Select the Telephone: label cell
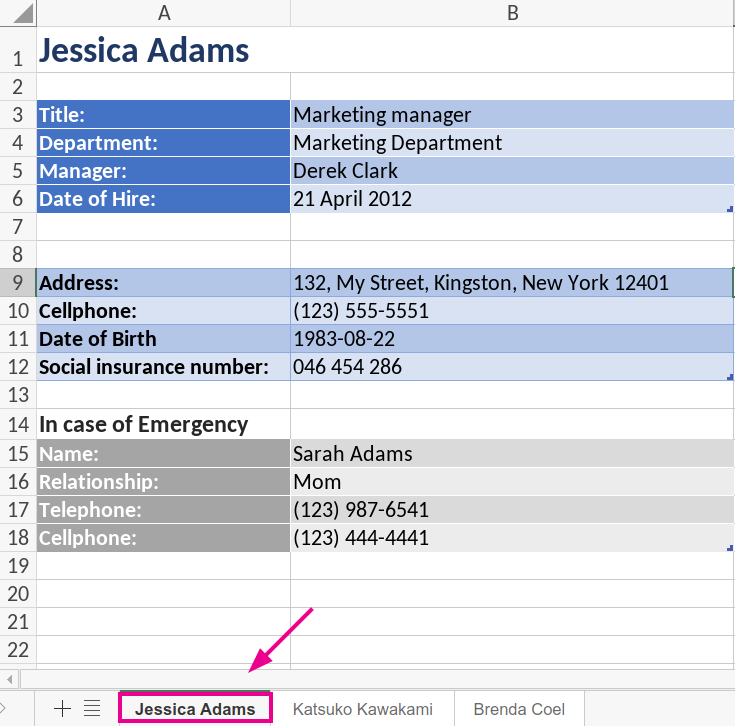 point(164,509)
